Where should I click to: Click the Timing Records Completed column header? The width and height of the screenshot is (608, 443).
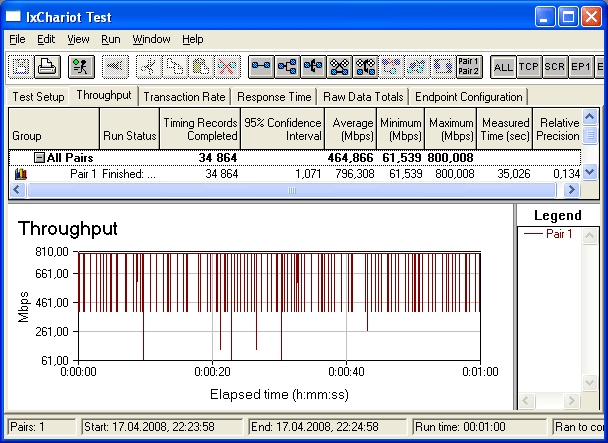(200, 129)
